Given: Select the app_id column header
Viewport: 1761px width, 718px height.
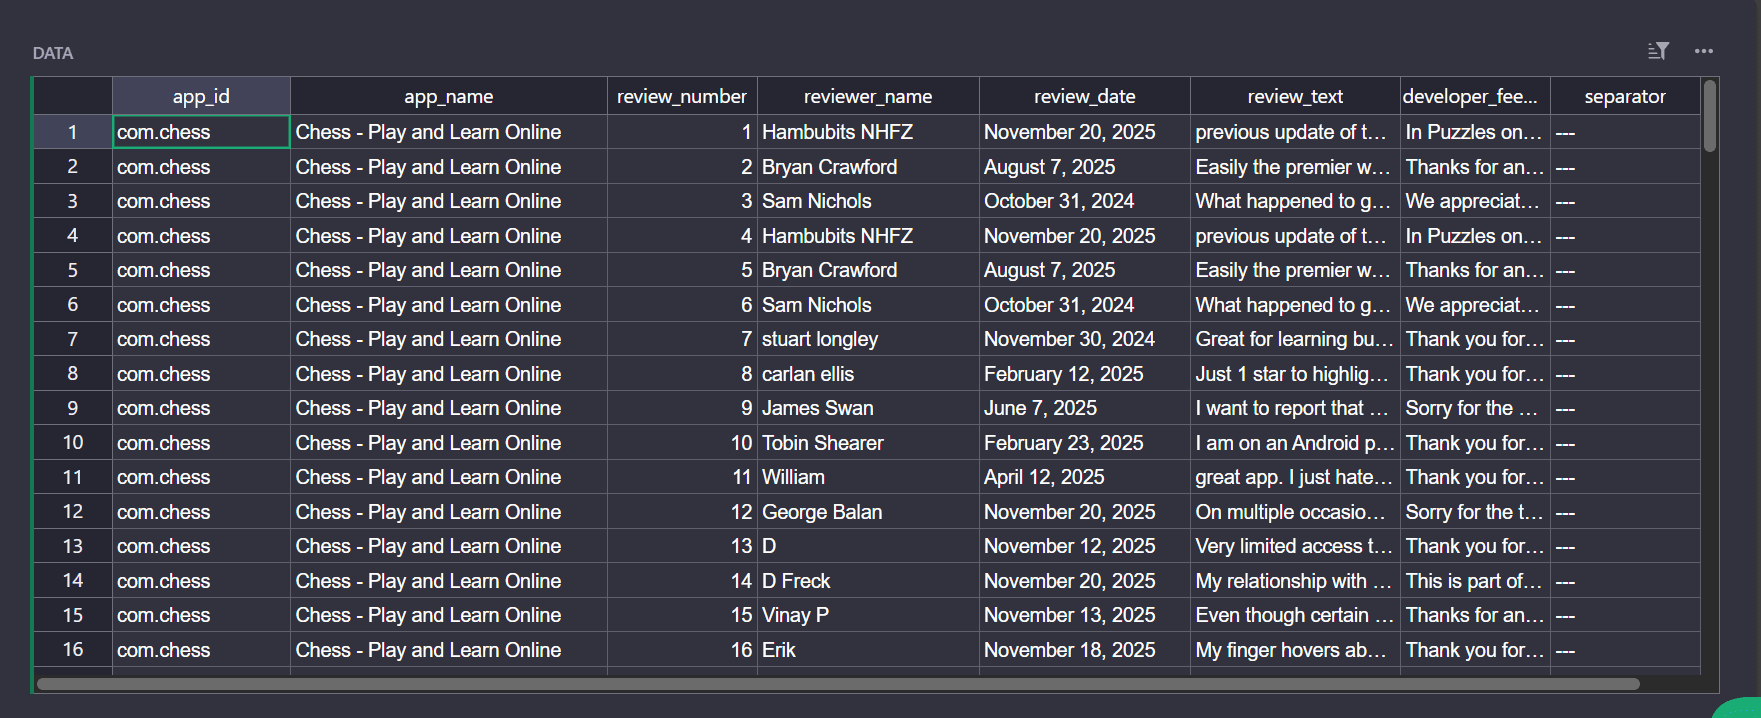Looking at the screenshot, I should pos(201,96).
